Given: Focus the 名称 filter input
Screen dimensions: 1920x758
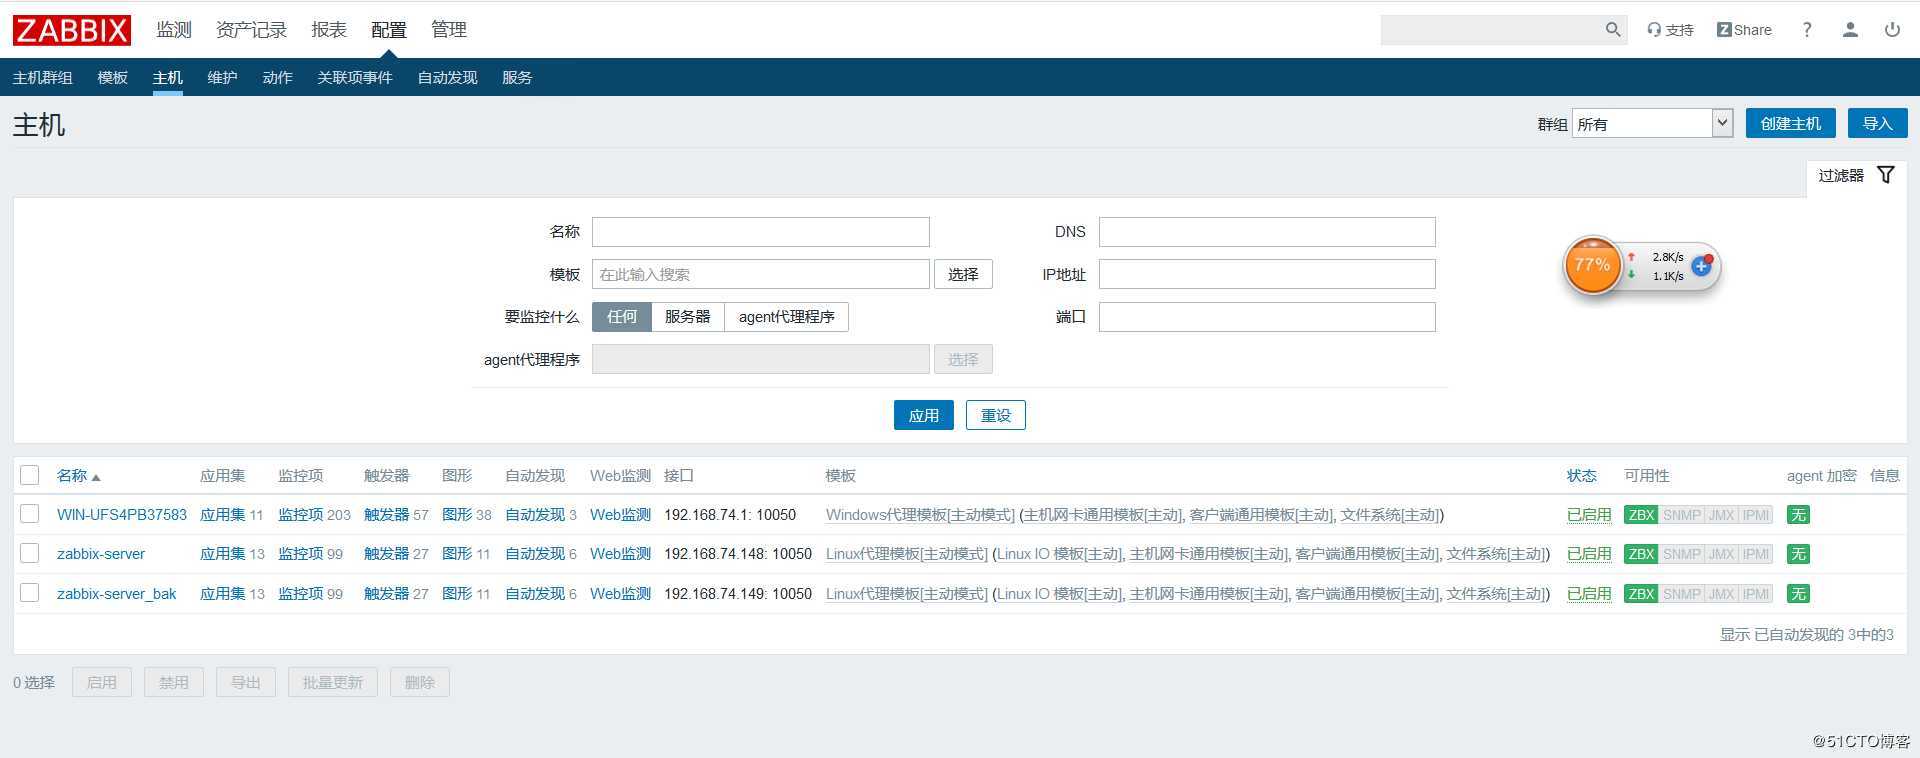Looking at the screenshot, I should pyautogui.click(x=760, y=232).
